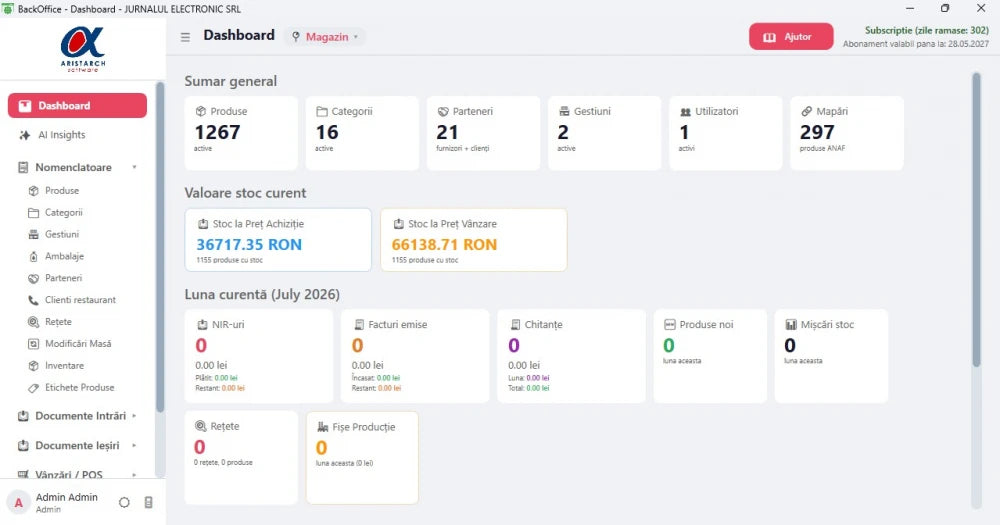Image resolution: width=1000 pixels, height=525 pixels.
Task: Open the Ajutor help button
Action: point(791,37)
